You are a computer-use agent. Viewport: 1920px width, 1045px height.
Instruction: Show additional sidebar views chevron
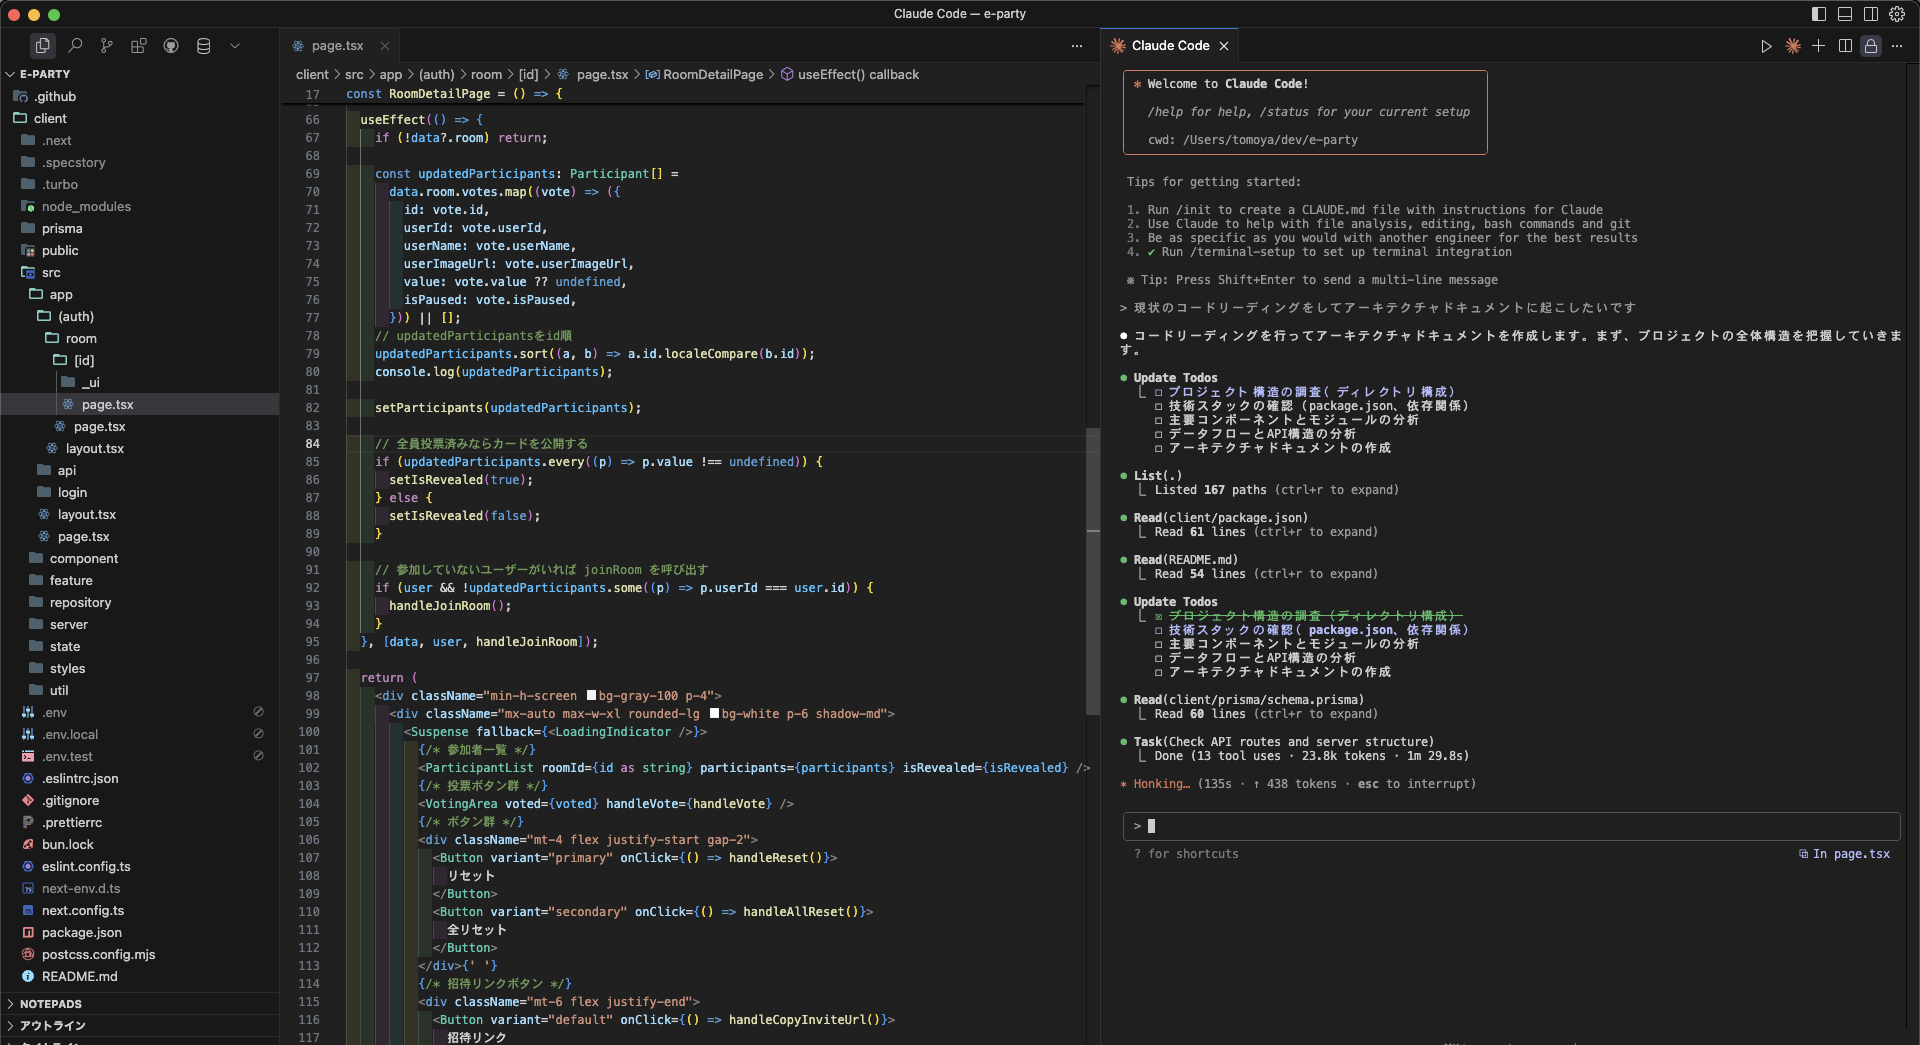point(235,46)
